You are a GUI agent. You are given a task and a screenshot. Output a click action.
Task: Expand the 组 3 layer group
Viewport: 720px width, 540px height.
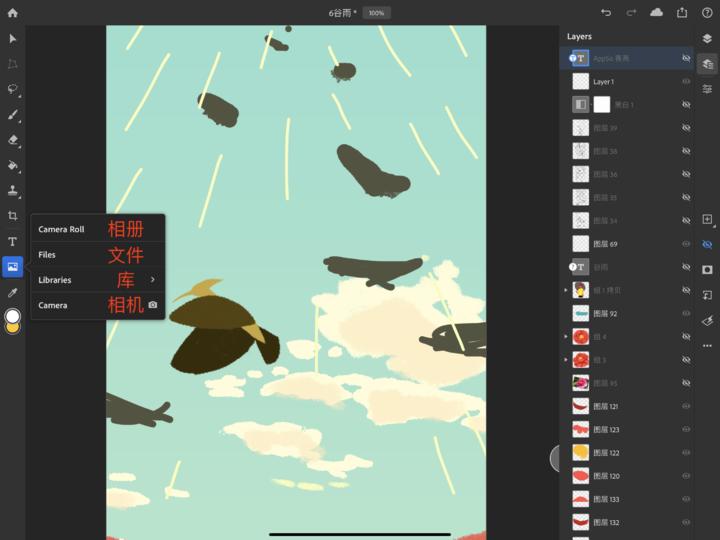[x=566, y=360]
